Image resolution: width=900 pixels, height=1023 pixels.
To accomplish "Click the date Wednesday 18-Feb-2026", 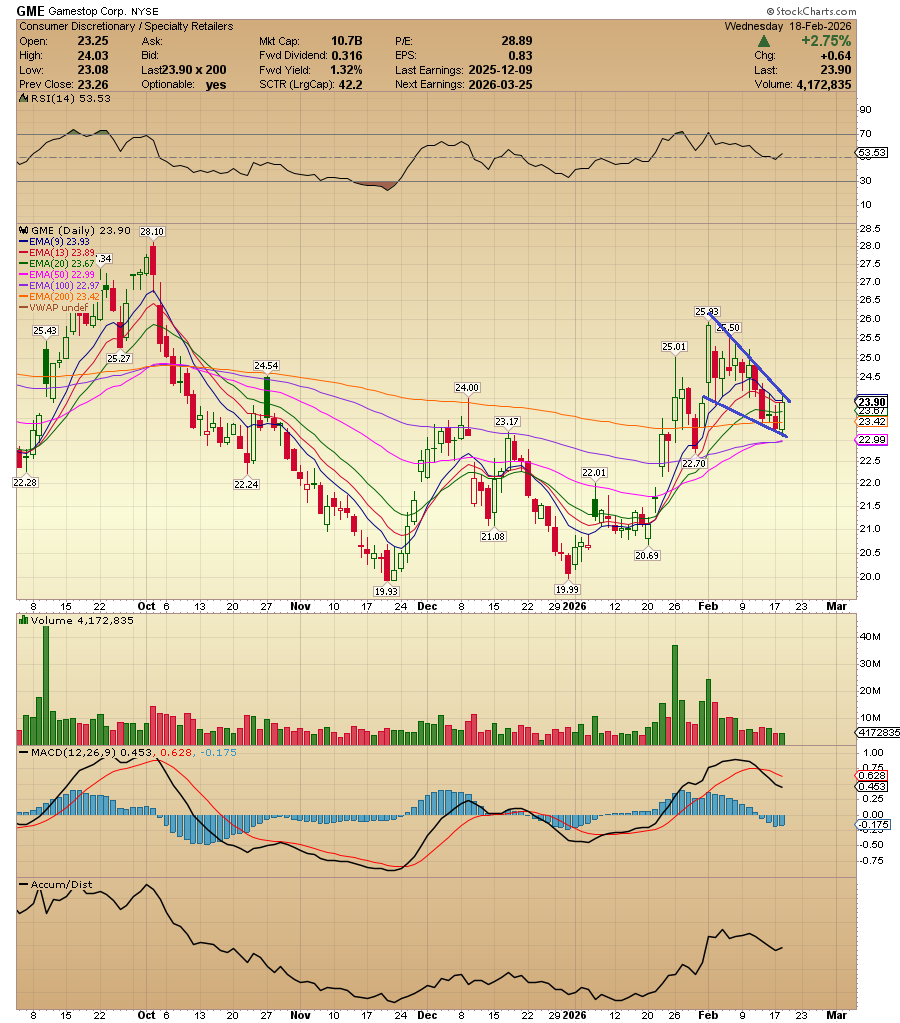I will 788,26.
